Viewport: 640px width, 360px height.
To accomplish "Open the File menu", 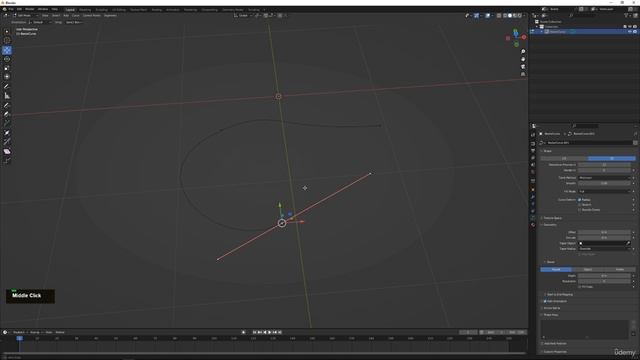I will pos(11,9).
